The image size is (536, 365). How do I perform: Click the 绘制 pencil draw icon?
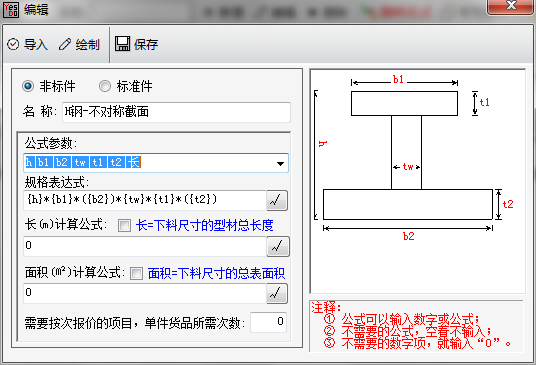65,44
